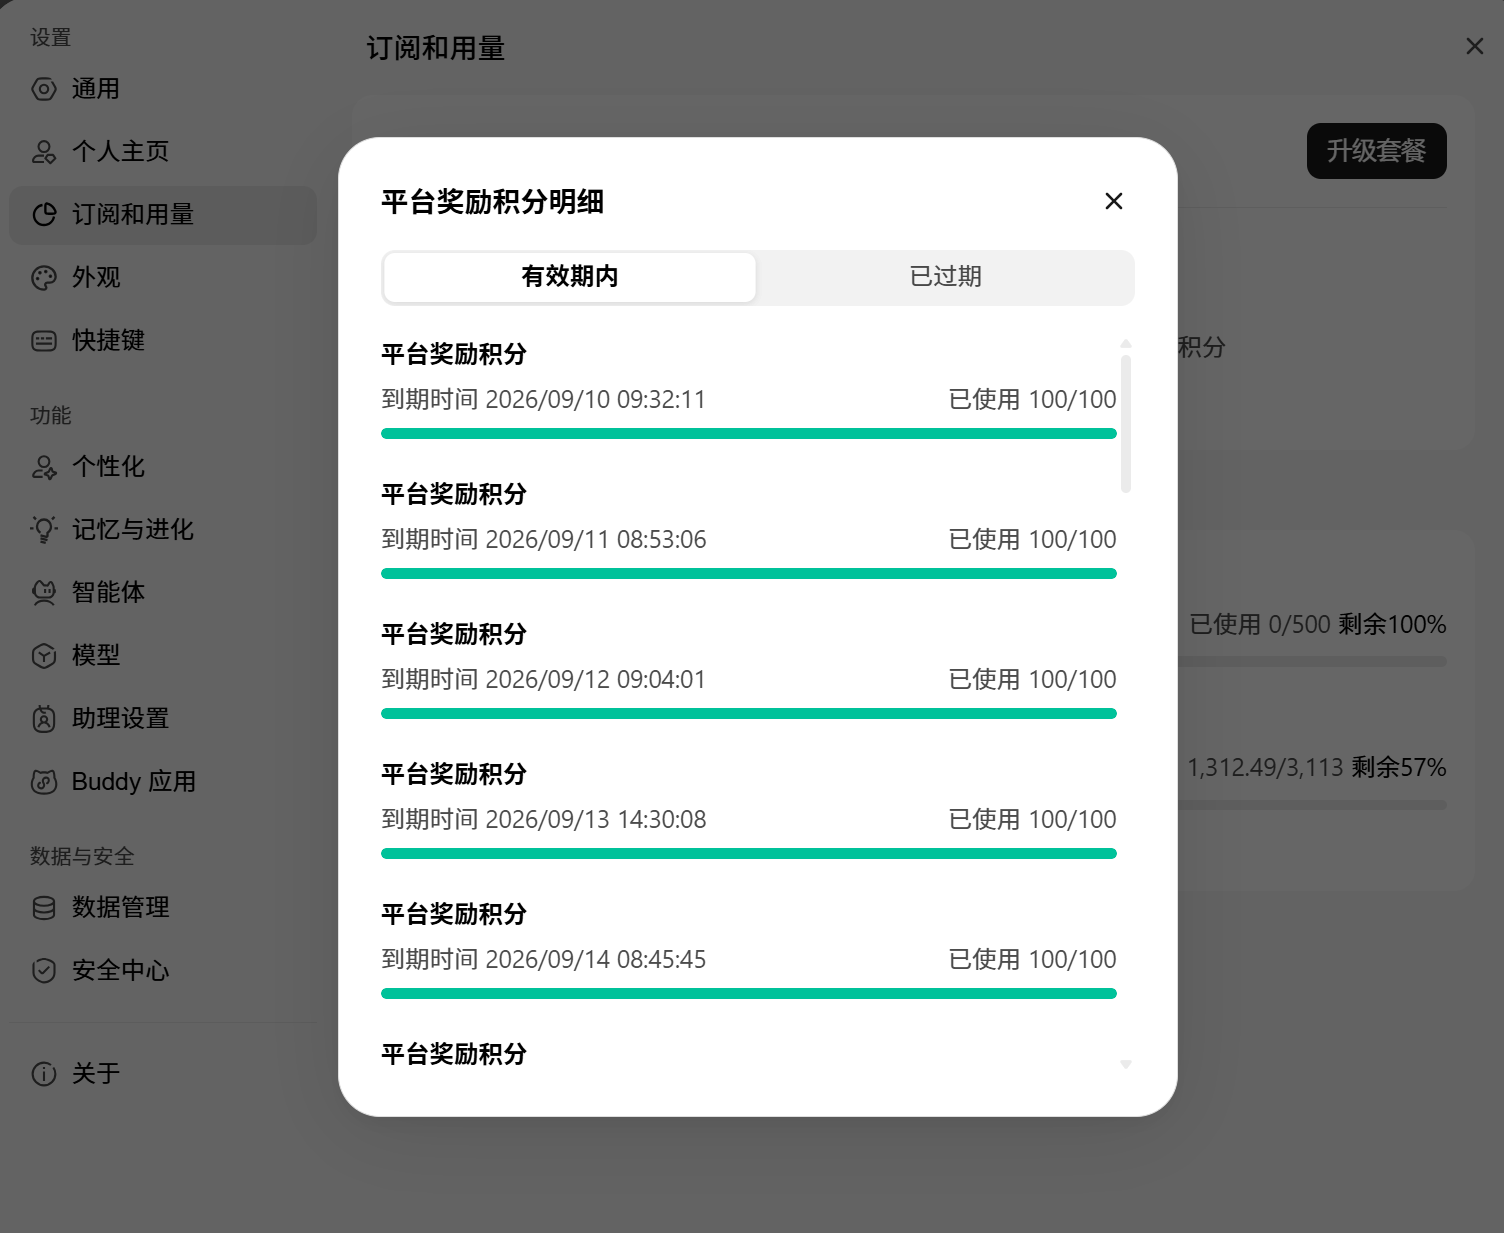The height and width of the screenshot is (1233, 1504).
Task: Open 快捷键 shortcut settings
Action: (163, 341)
